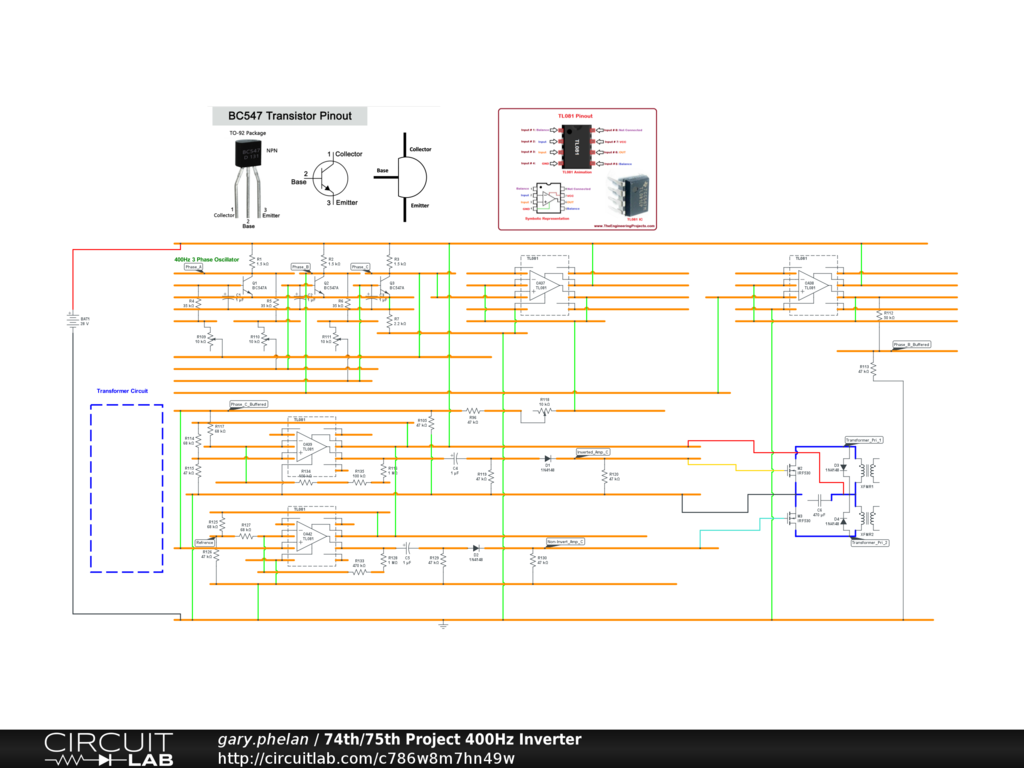Open the circuitlab.com URL link
Image resolution: width=1024 pixels, height=768 pixels.
tap(366, 758)
